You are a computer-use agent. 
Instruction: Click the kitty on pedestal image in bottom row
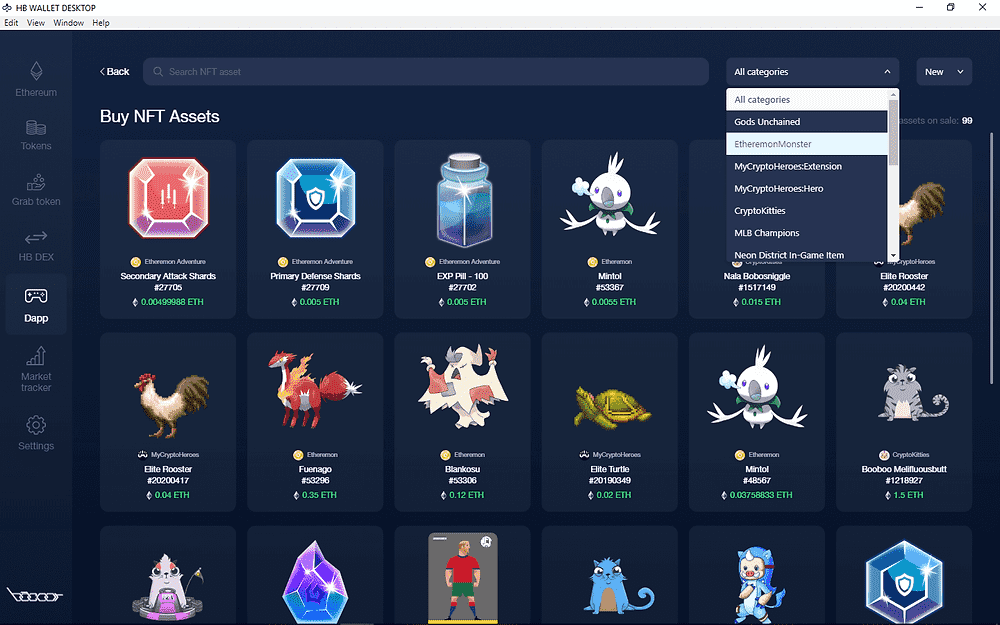point(167,587)
